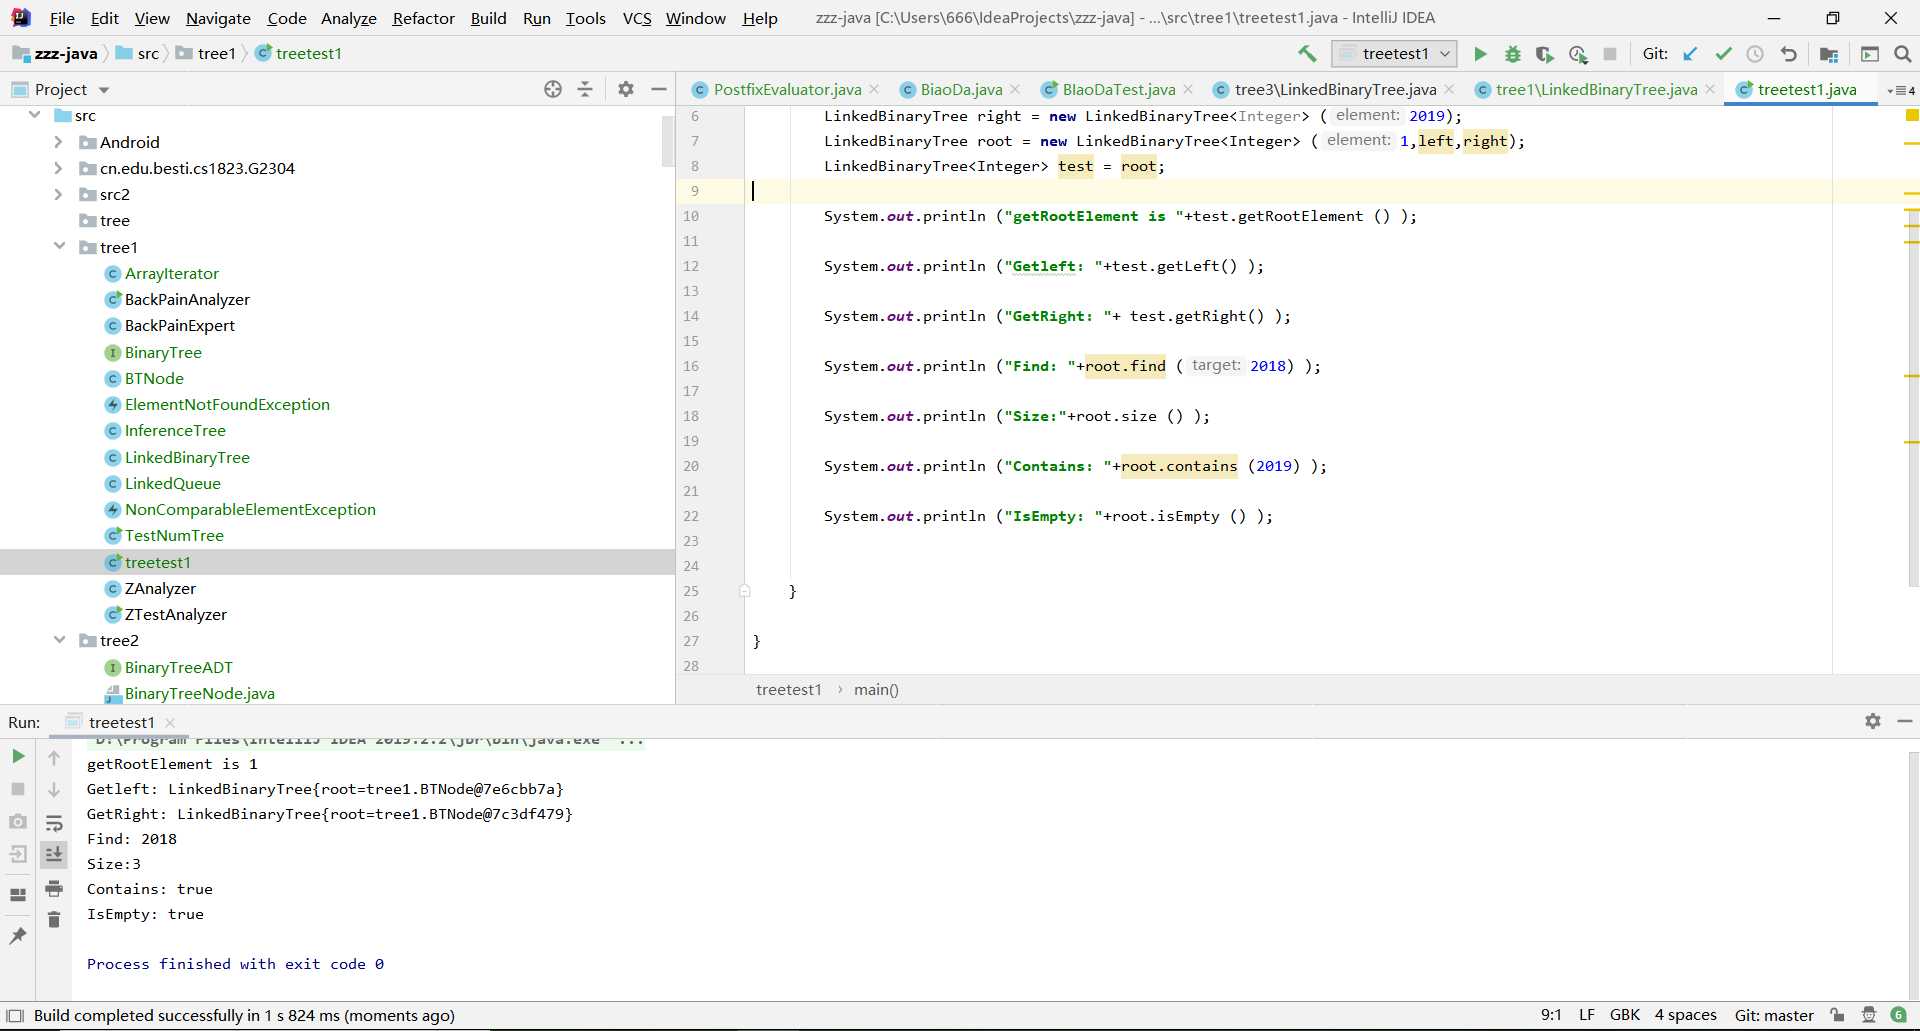
Task: Show Git history clock icon
Action: click(x=1755, y=54)
